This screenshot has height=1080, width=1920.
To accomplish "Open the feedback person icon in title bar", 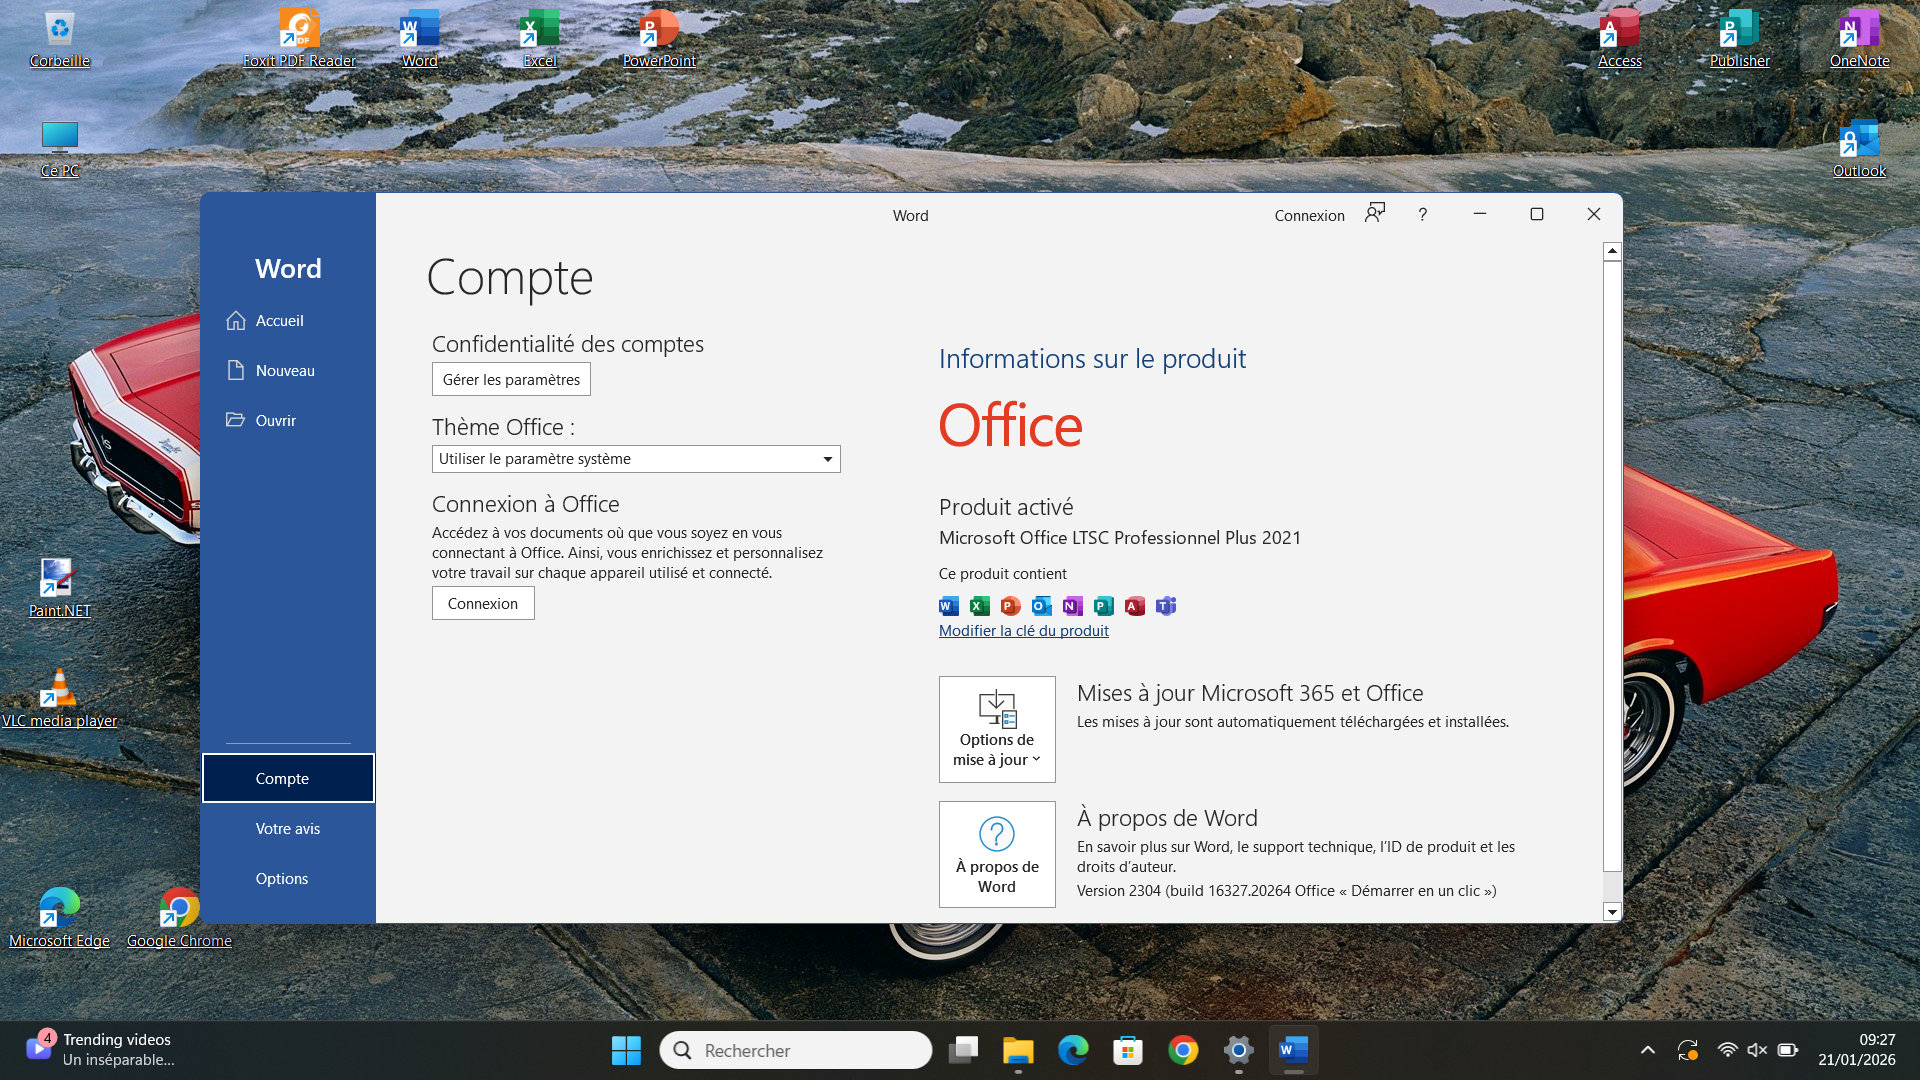I will [x=1375, y=214].
